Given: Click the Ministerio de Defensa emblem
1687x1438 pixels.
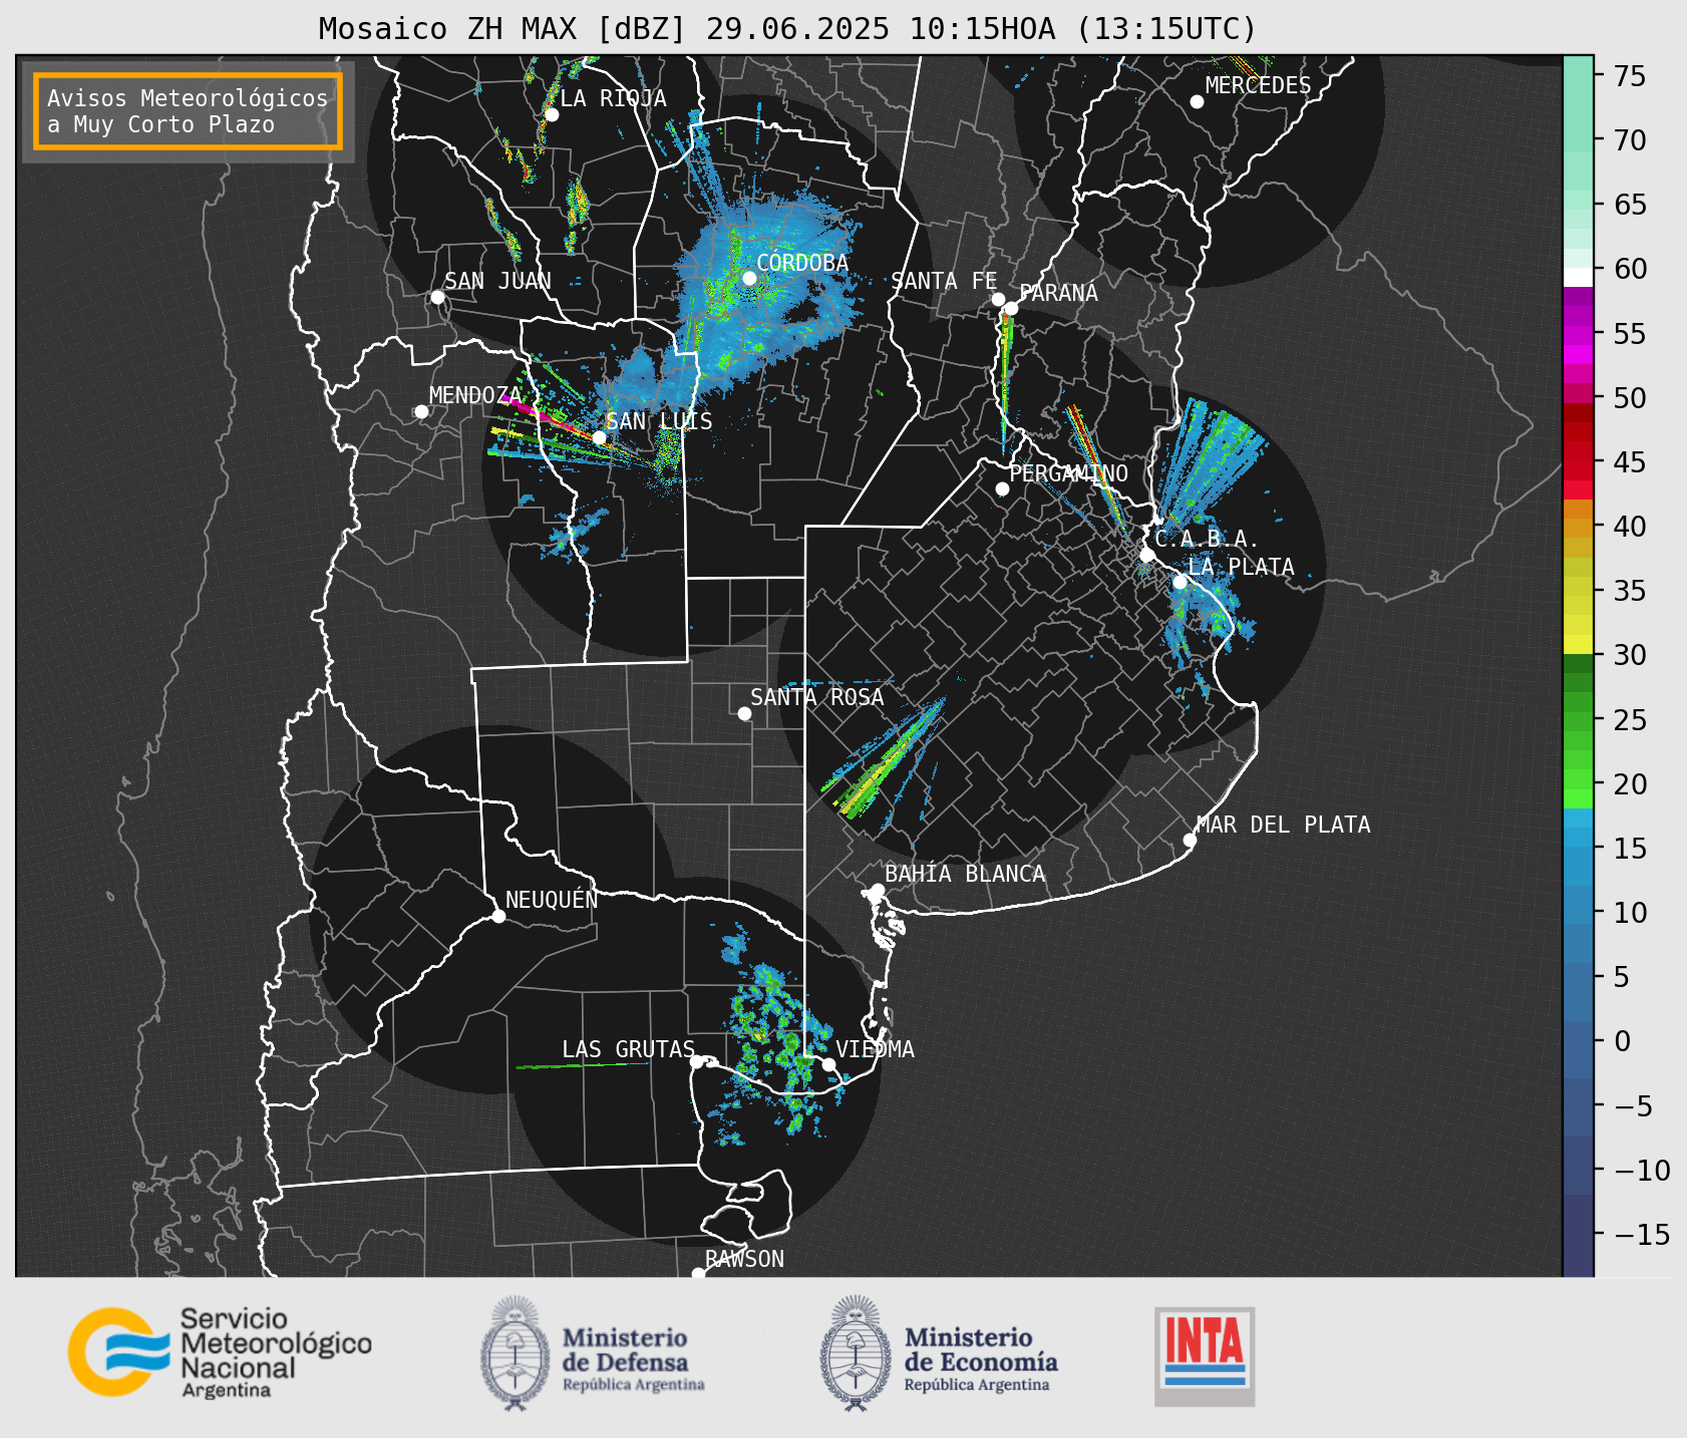Looking at the screenshot, I should [x=515, y=1353].
